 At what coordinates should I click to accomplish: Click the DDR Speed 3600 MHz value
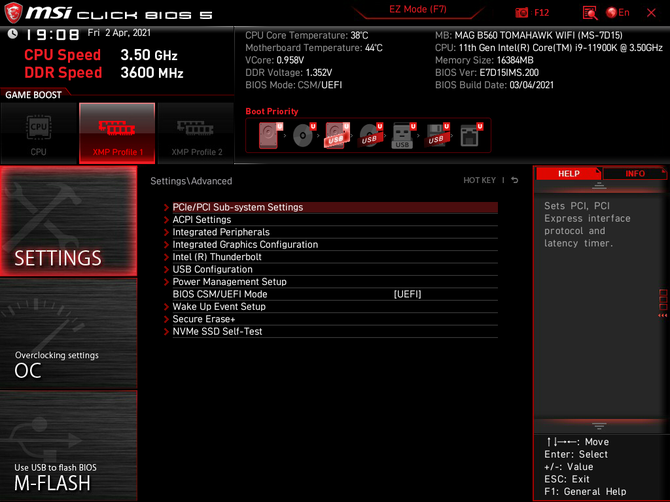click(x=152, y=73)
